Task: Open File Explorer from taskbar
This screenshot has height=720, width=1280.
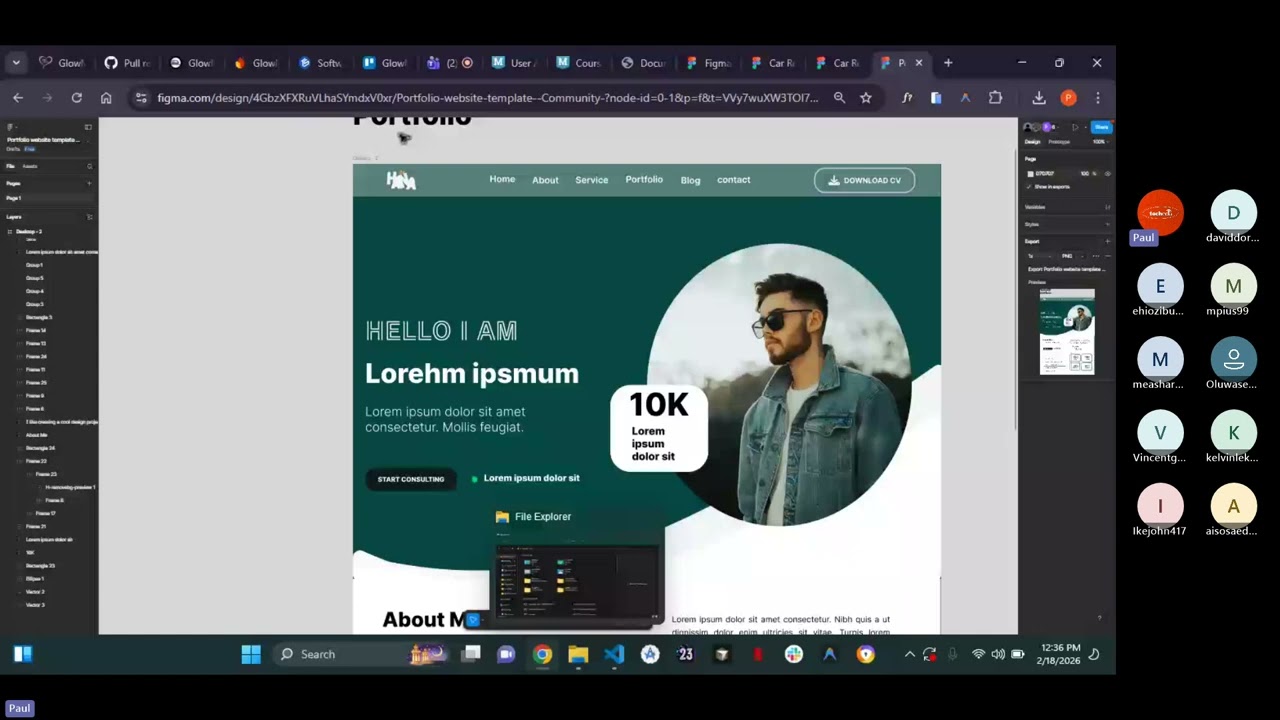Action: (x=578, y=654)
